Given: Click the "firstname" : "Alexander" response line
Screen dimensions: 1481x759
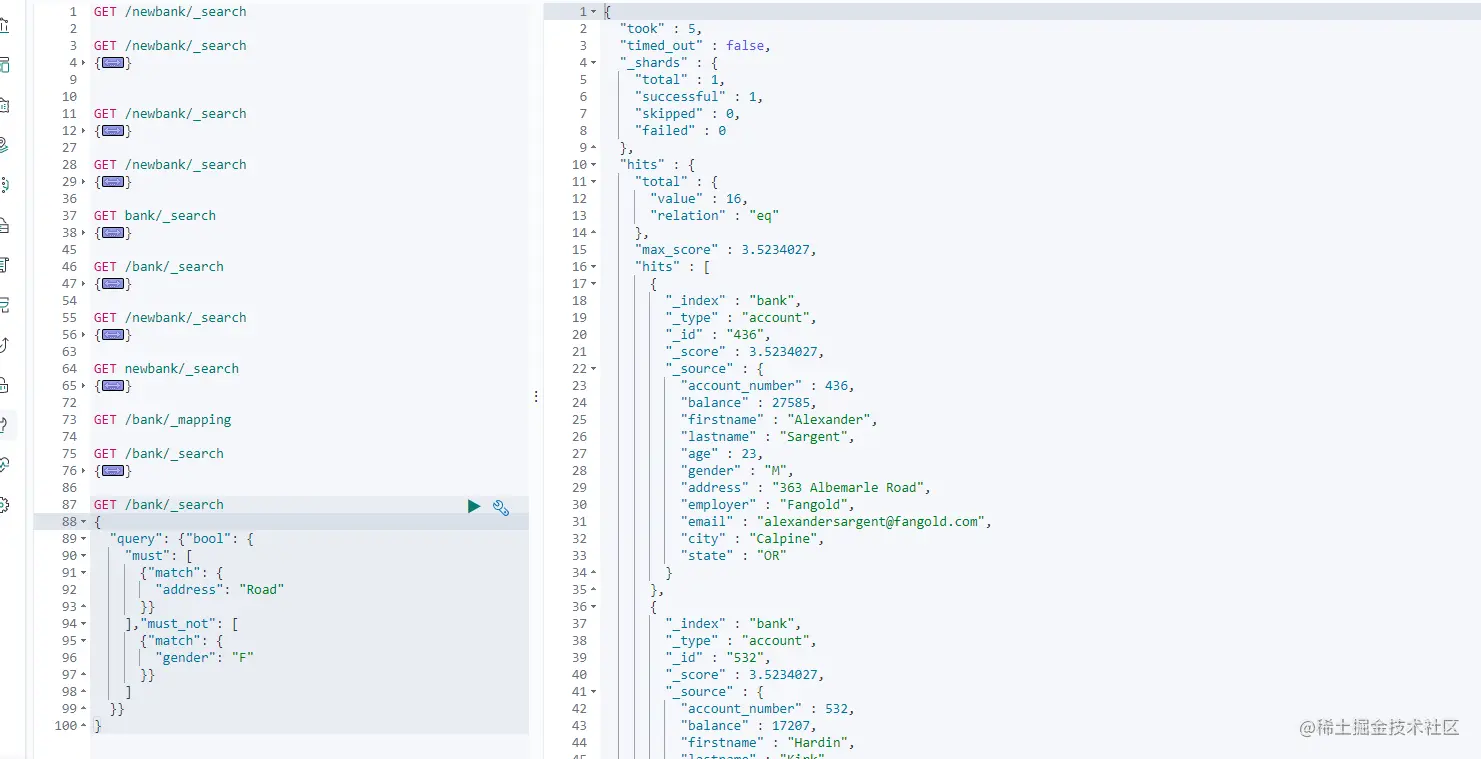Looking at the screenshot, I should pyautogui.click(x=779, y=420).
